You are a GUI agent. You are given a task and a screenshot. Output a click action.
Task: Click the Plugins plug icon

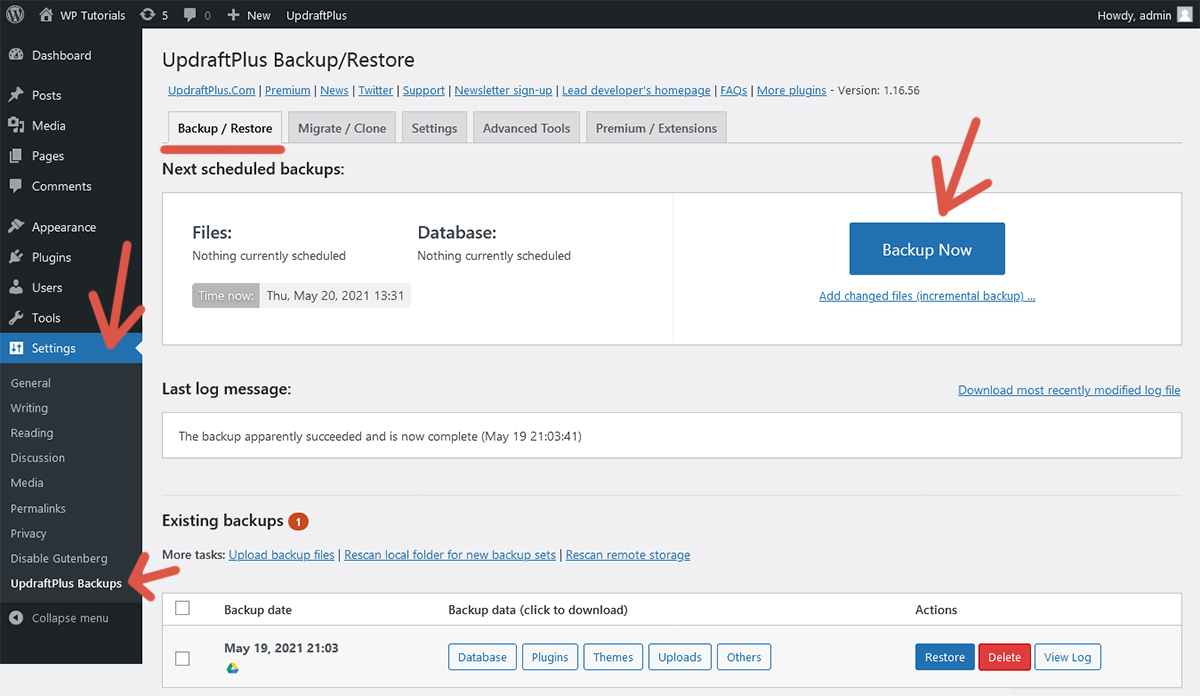tap(16, 257)
